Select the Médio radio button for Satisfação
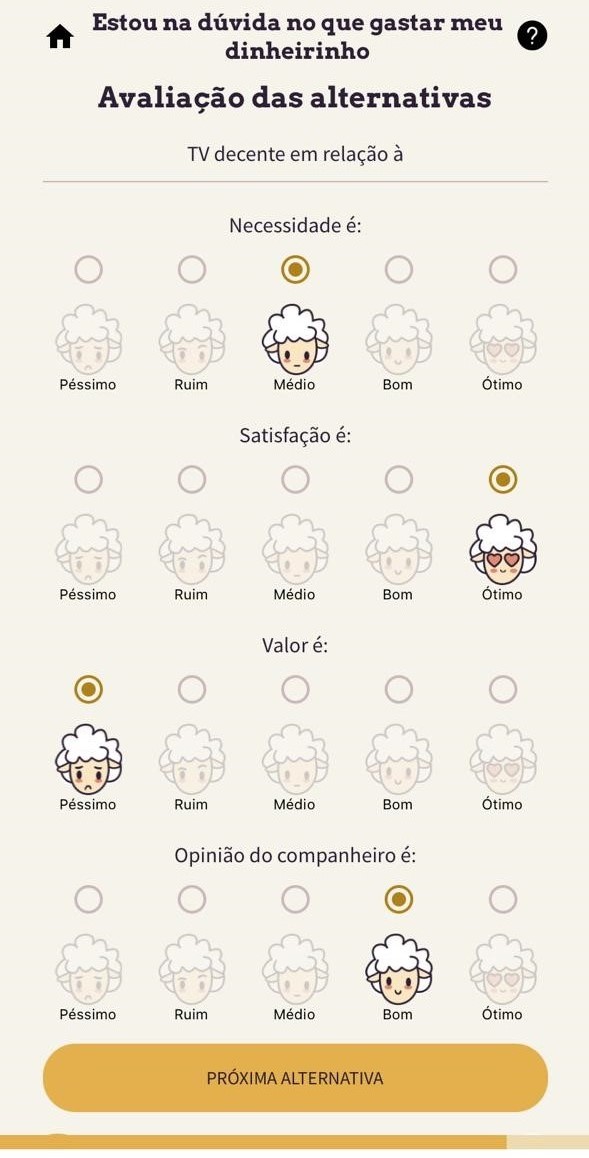 295,479
